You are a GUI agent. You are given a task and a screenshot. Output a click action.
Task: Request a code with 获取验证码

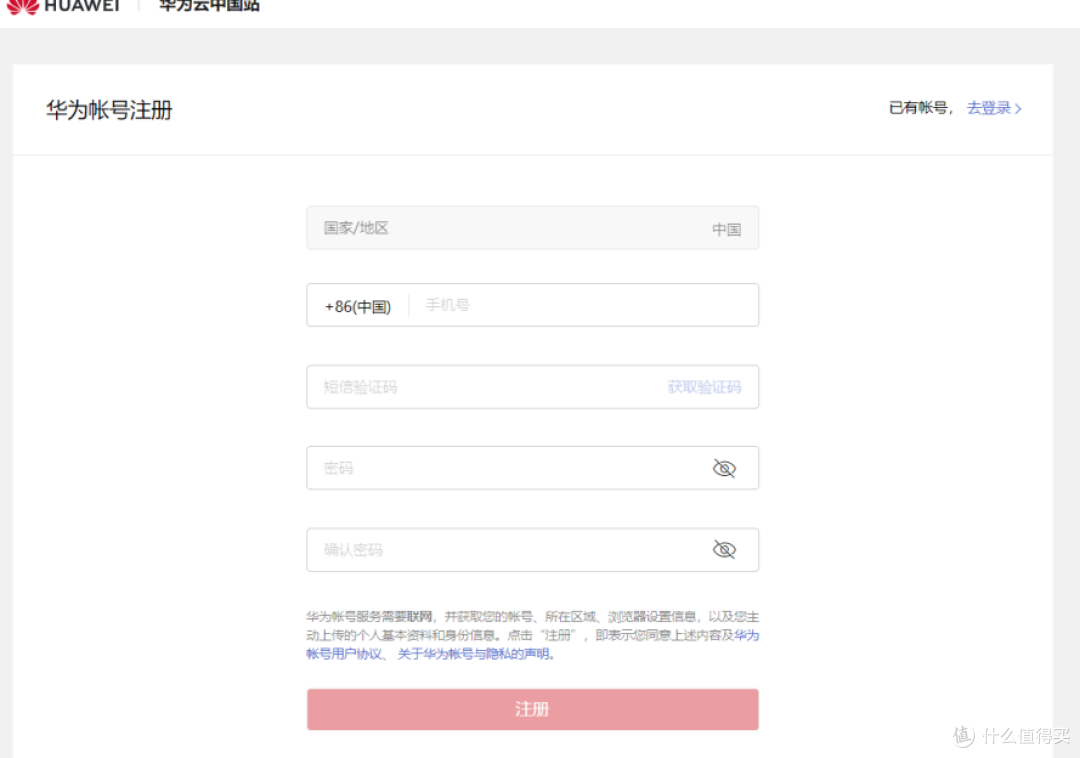click(704, 387)
